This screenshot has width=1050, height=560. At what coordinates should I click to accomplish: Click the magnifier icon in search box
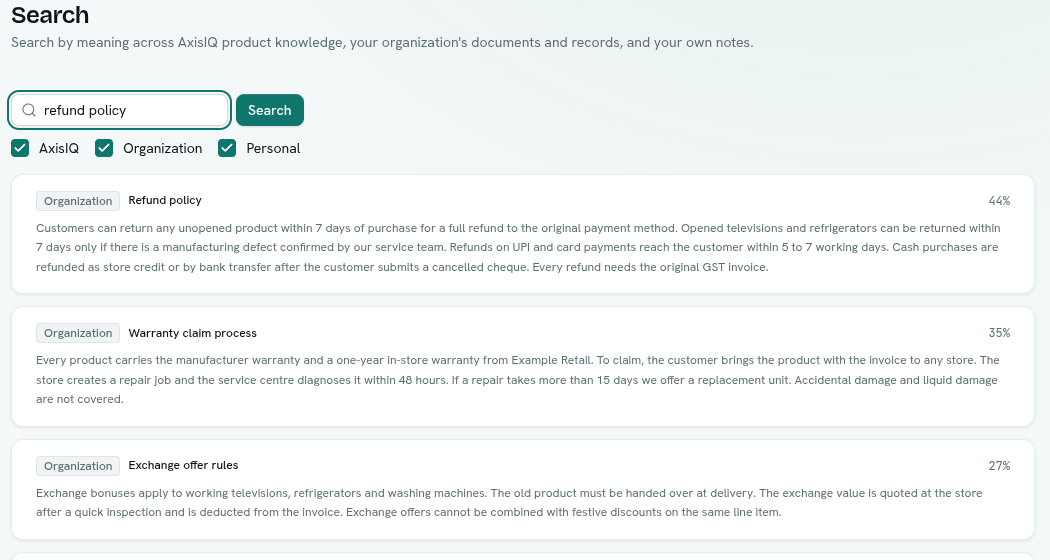click(29, 110)
